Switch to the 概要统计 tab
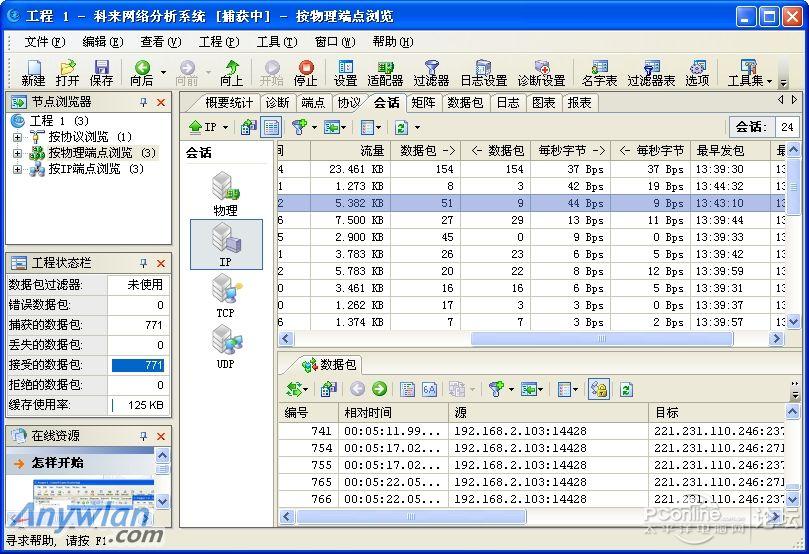This screenshot has height=554, width=809. (229, 103)
